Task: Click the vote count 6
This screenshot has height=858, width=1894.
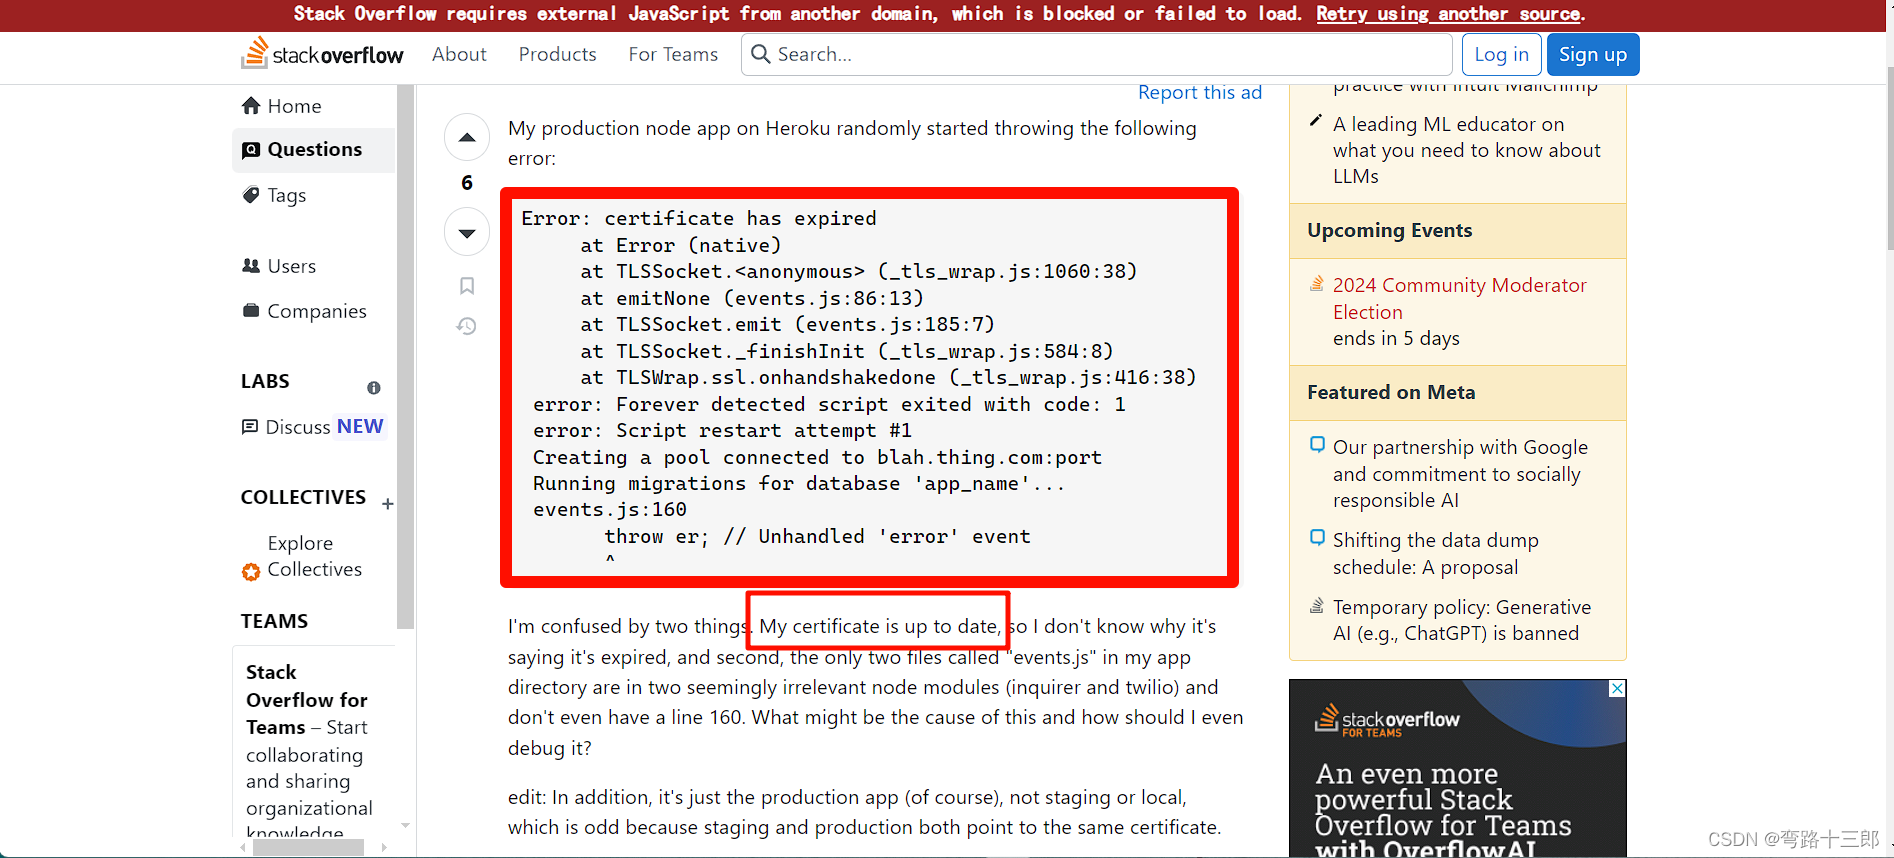Action: click(467, 183)
